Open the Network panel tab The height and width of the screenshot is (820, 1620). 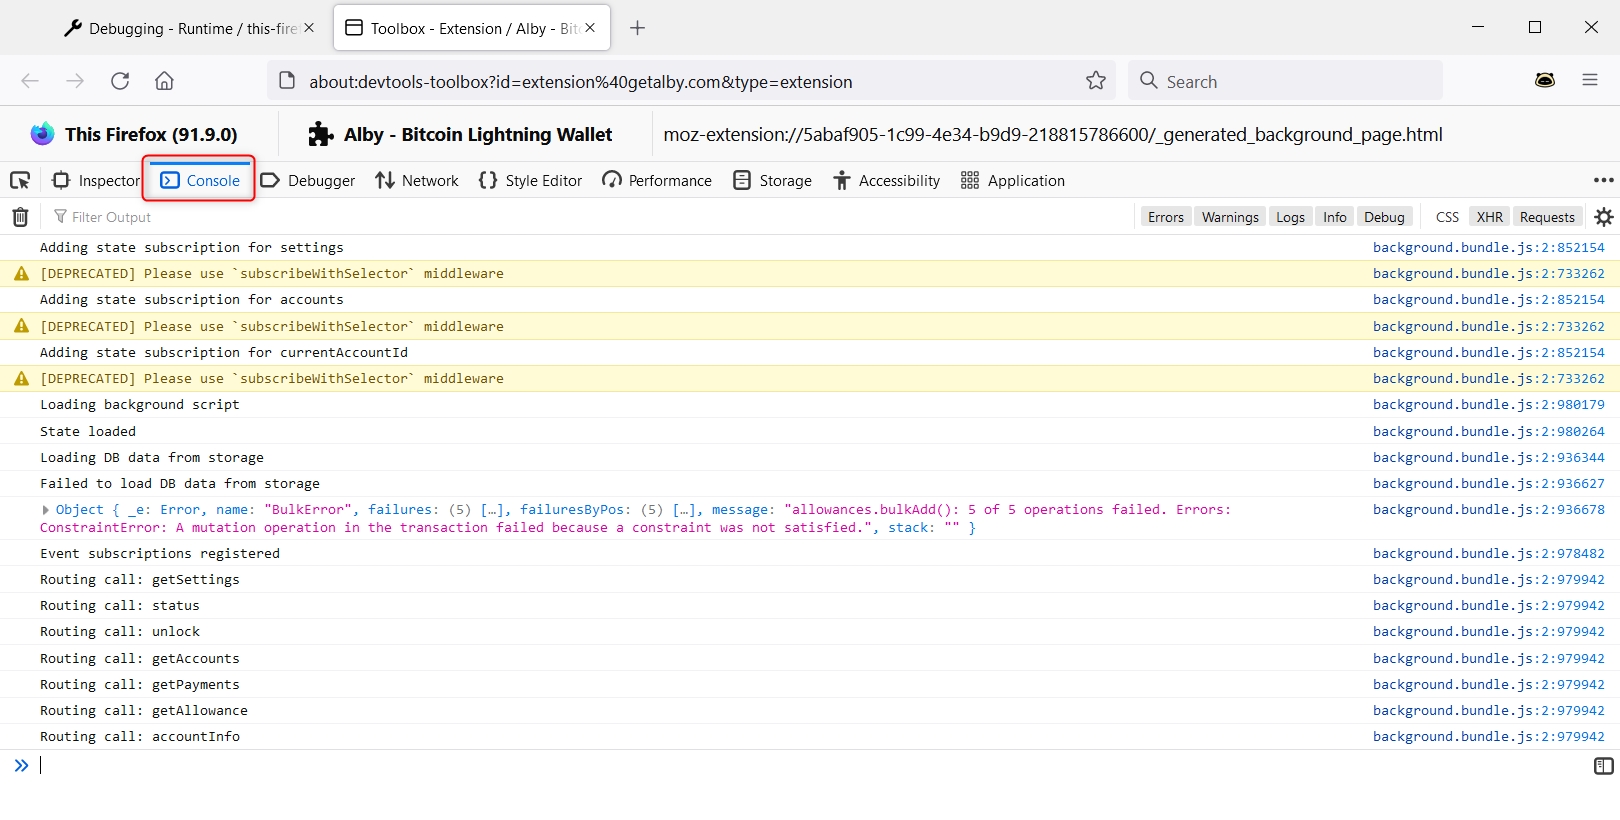[417, 180]
